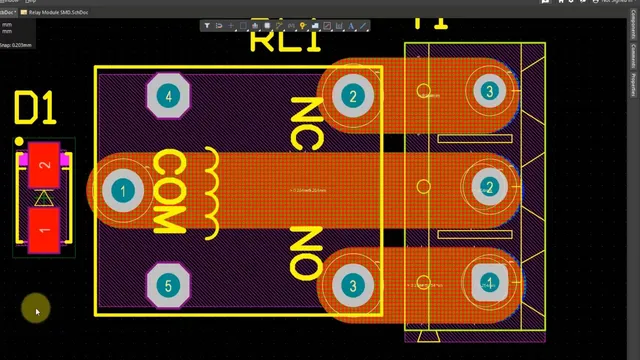
Task: Select the rectangle selection tool
Action: point(243,26)
